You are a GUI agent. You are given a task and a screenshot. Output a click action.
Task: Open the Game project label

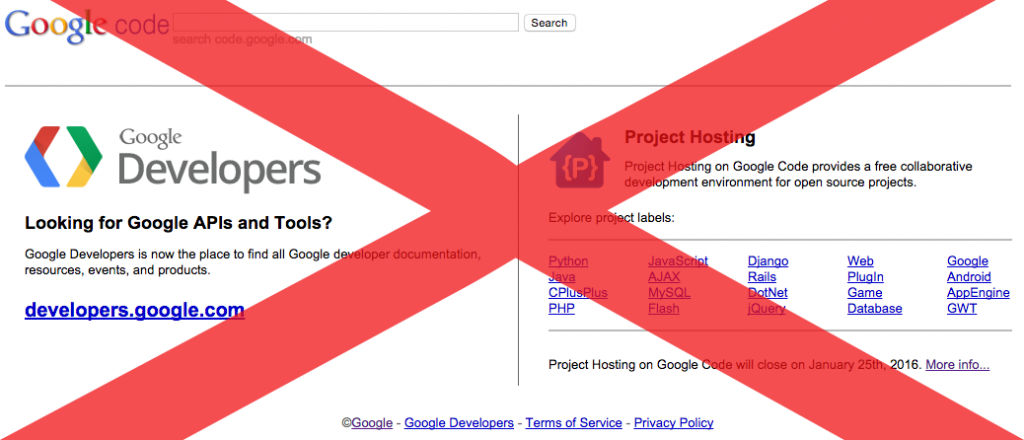point(865,292)
